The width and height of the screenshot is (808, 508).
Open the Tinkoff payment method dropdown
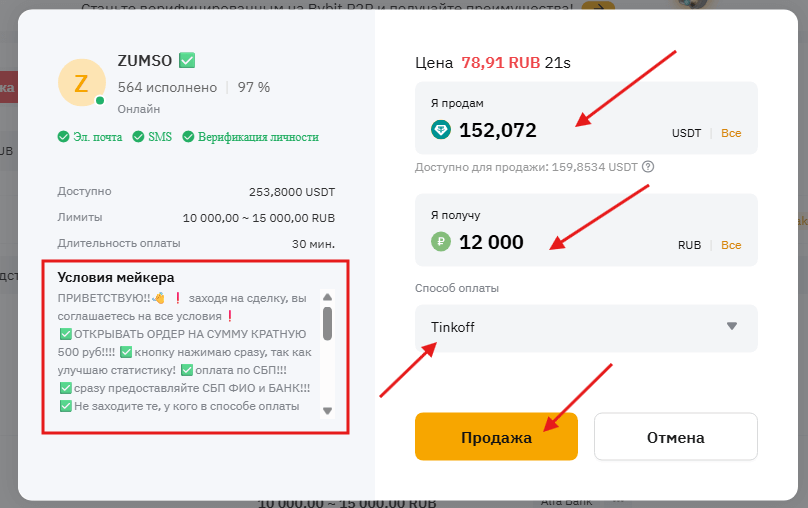(x=585, y=327)
